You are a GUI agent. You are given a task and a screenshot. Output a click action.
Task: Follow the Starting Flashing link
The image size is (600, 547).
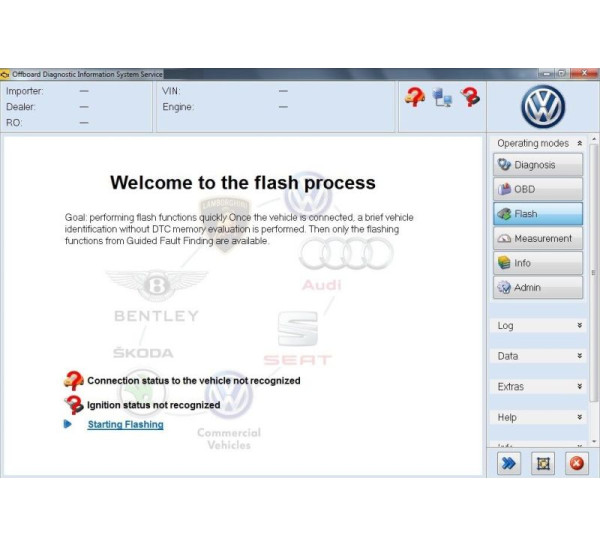pyautogui.click(x=125, y=424)
